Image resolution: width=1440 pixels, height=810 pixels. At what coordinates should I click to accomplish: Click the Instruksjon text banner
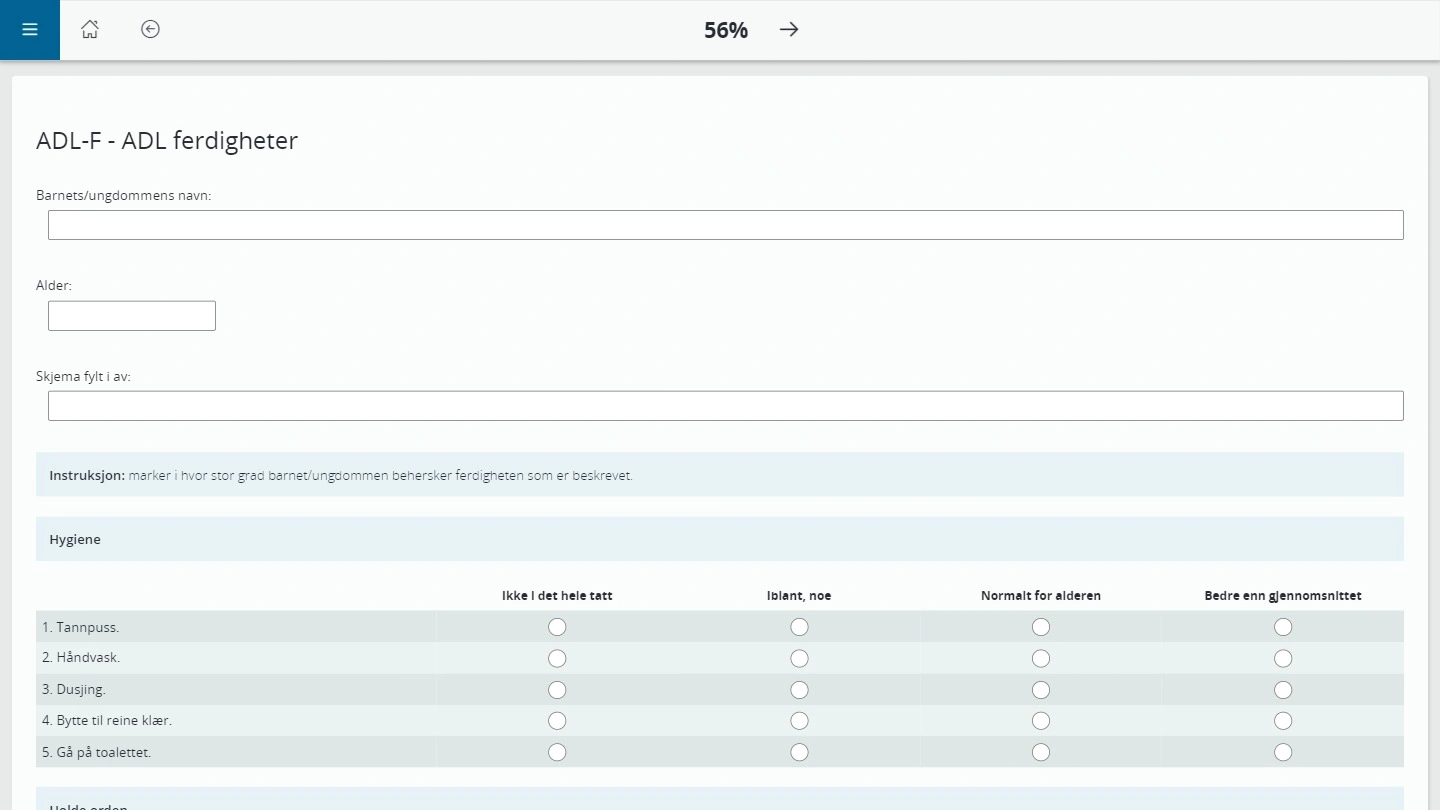click(720, 475)
